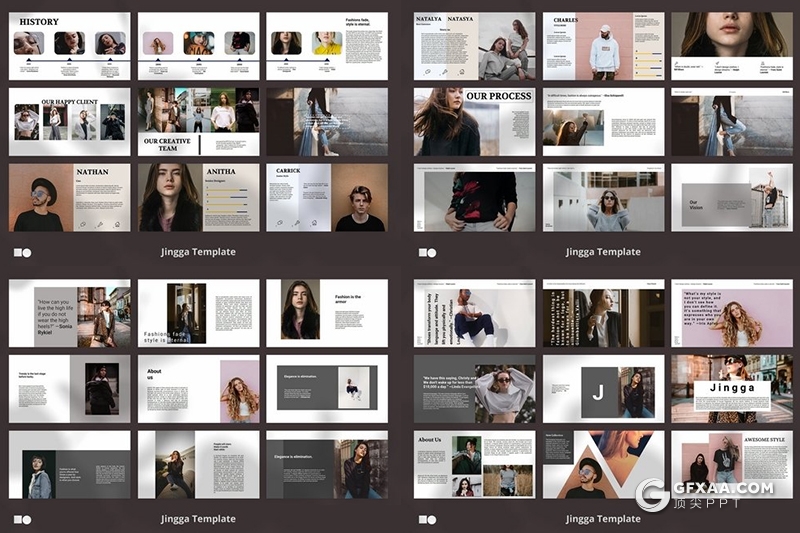Image resolution: width=800 pixels, height=533 pixels.
Task: Click the logo icon below the About Us collage slide
Action: (x=427, y=519)
